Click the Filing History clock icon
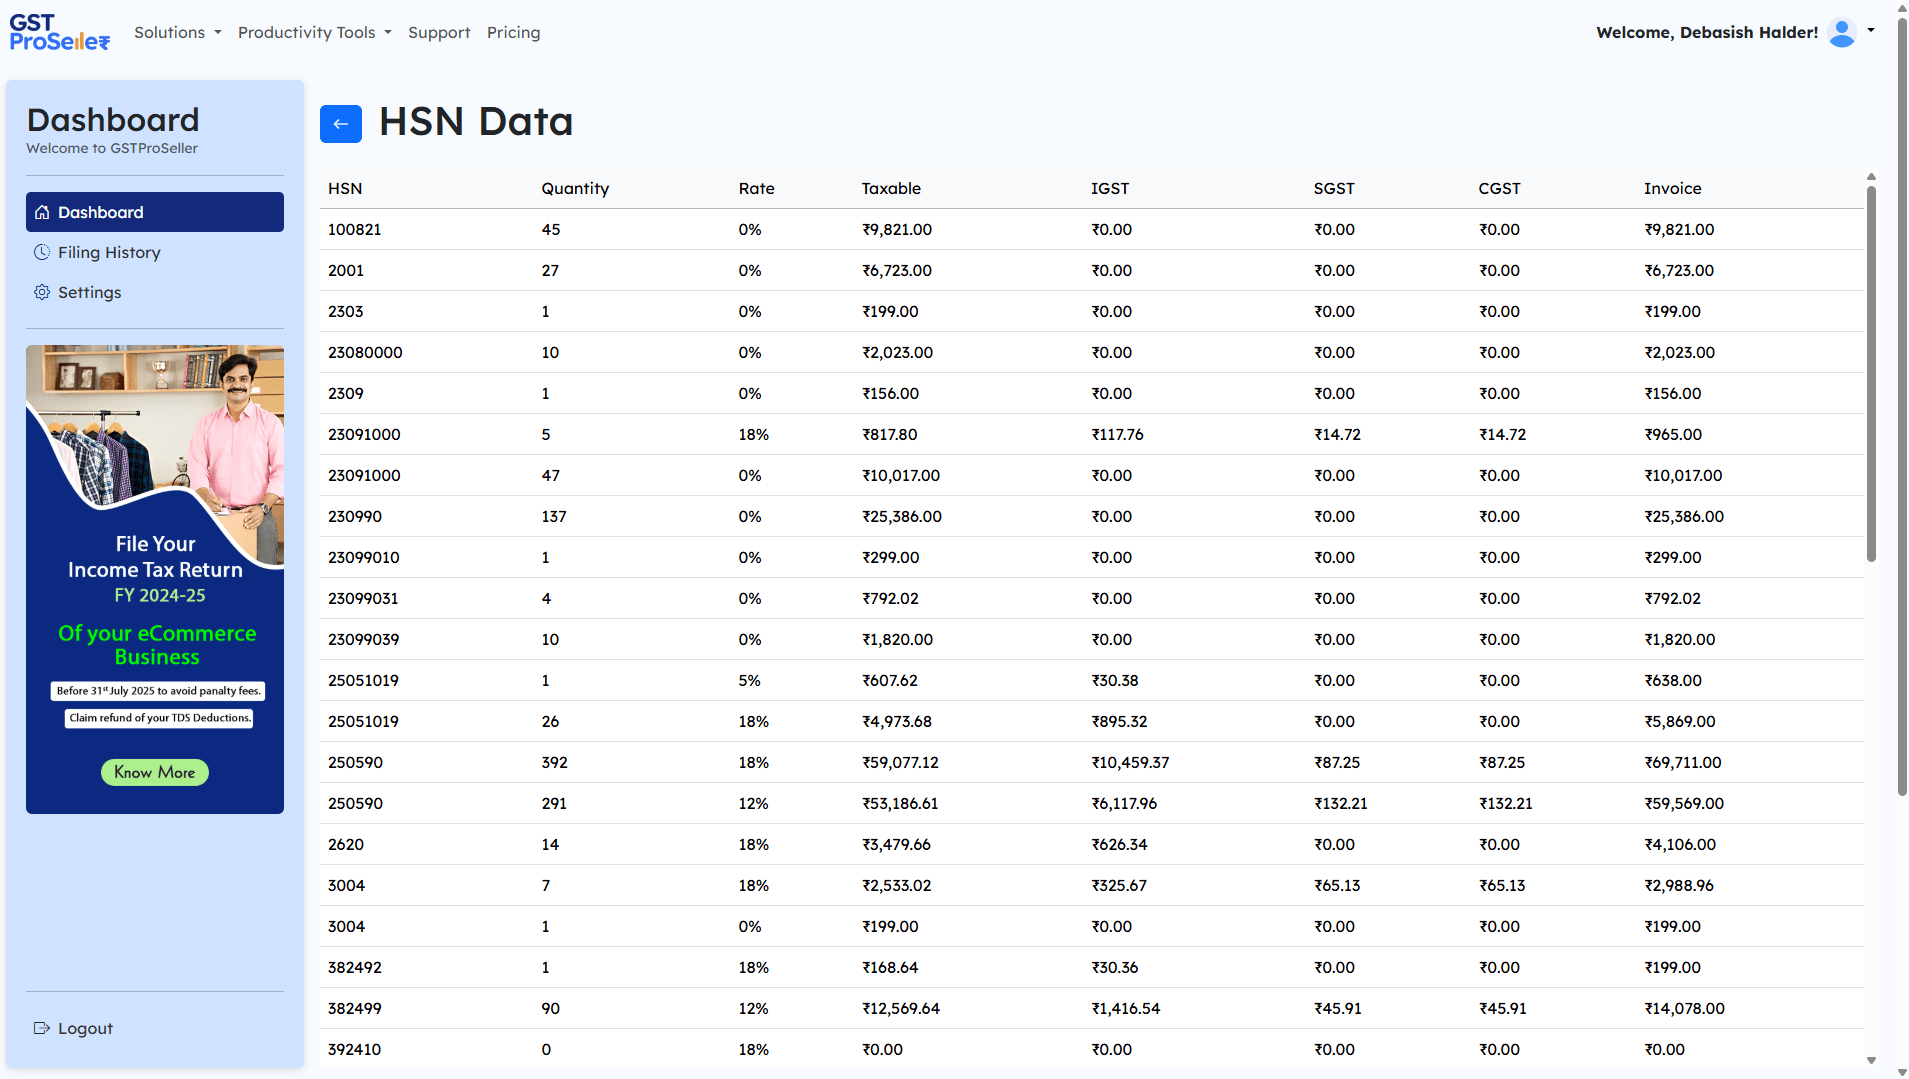Image resolution: width=1909 pixels, height=1079 pixels. coord(42,252)
